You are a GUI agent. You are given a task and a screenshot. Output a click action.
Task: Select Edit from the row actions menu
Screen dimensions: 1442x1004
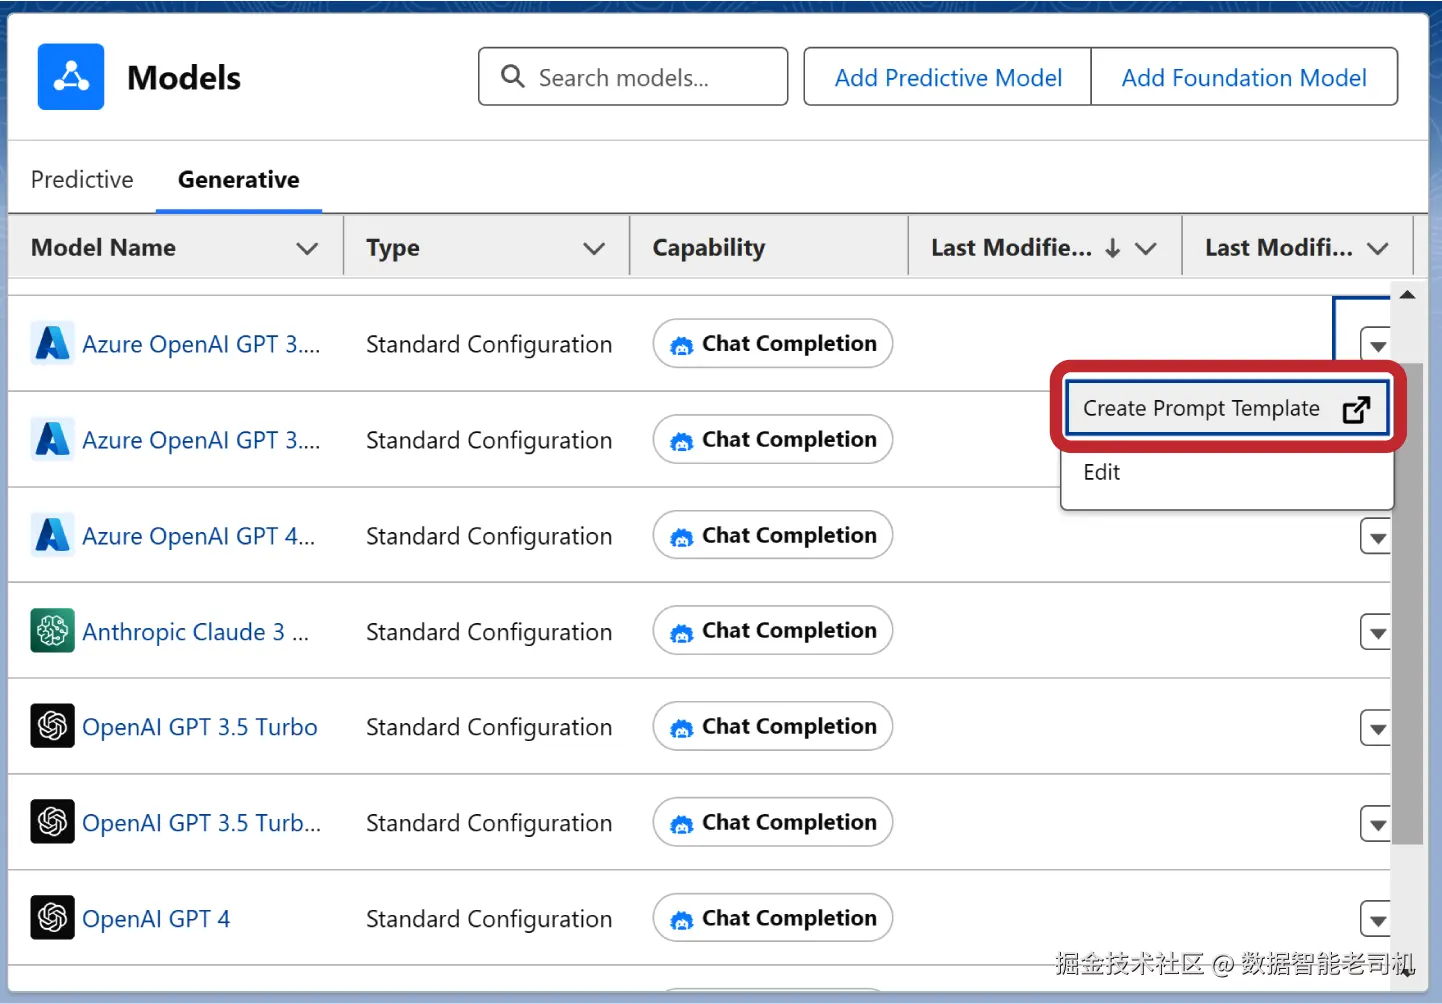[1102, 472]
